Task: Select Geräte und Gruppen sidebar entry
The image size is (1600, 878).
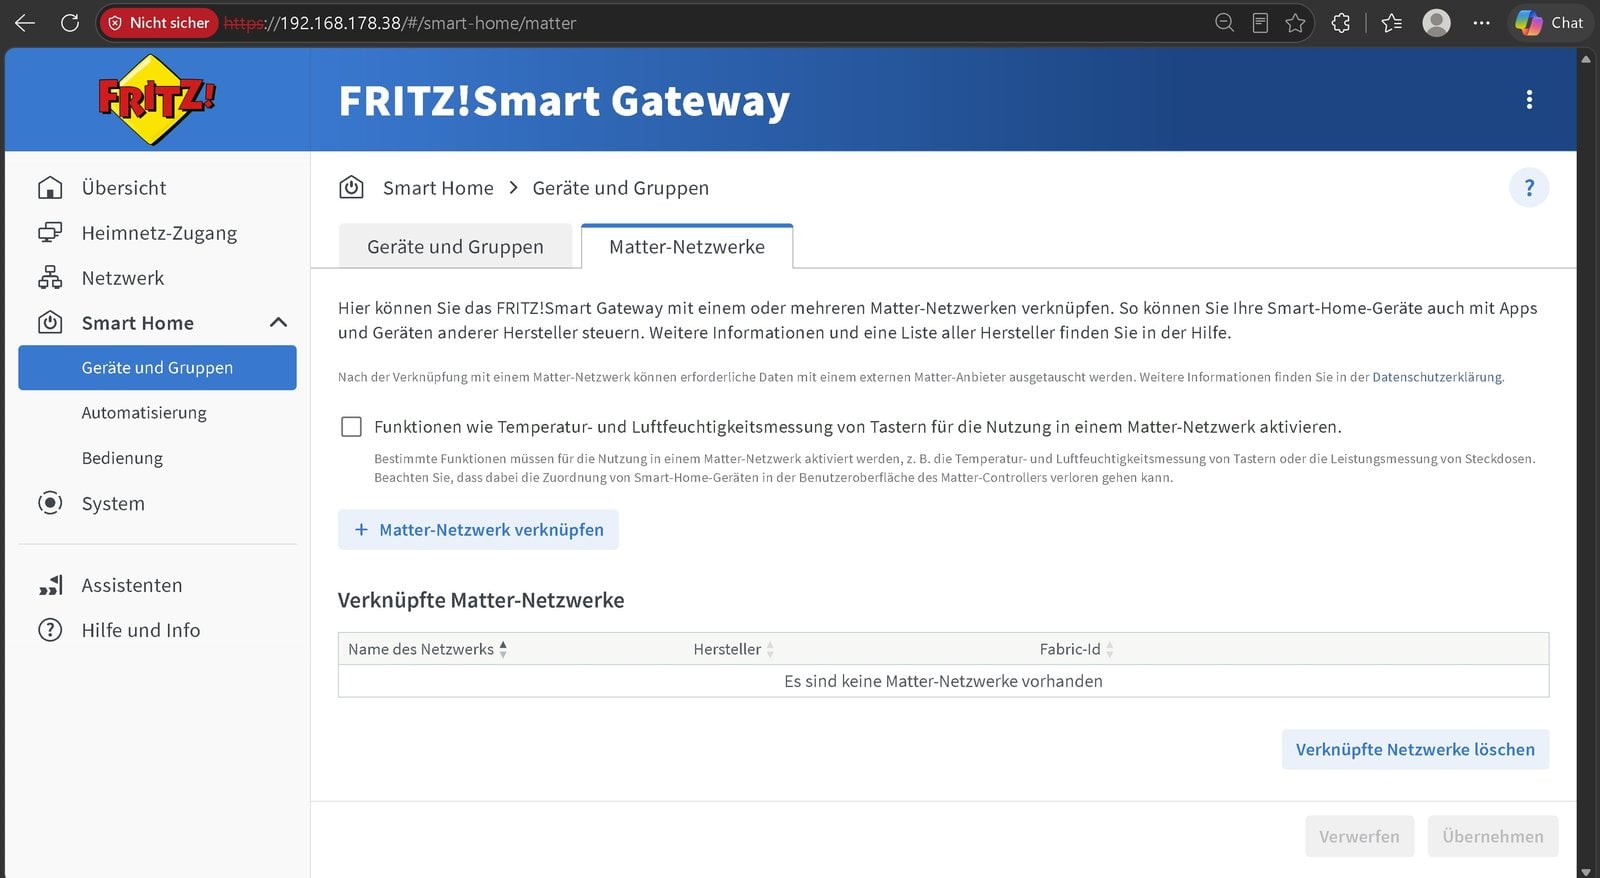Action: tap(157, 368)
